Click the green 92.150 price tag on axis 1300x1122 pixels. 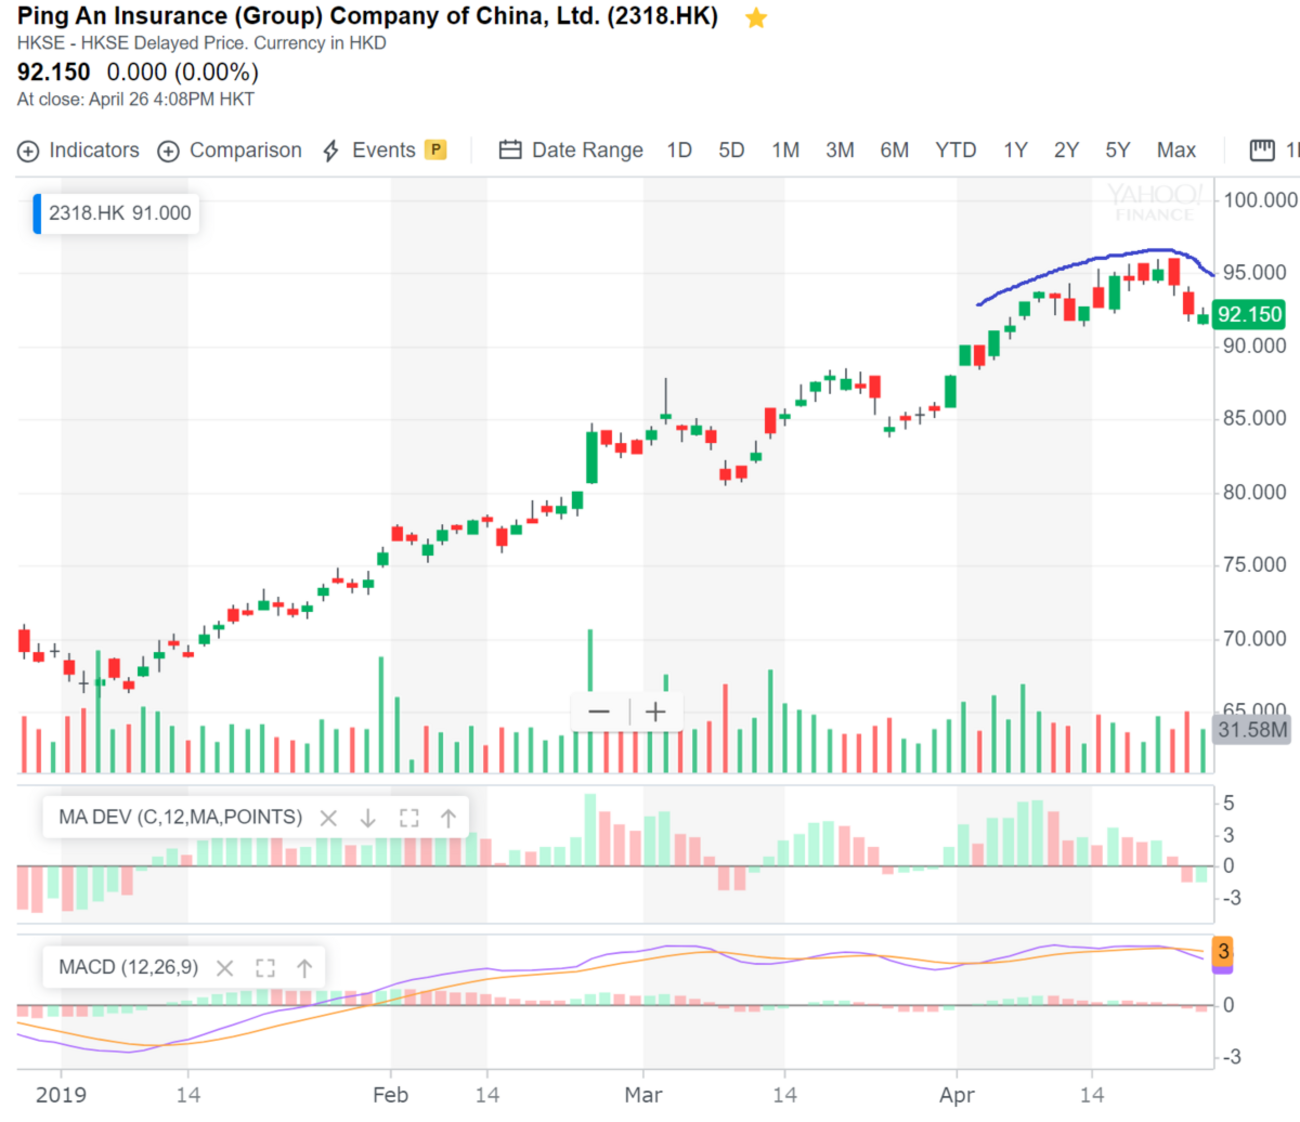[1248, 314]
